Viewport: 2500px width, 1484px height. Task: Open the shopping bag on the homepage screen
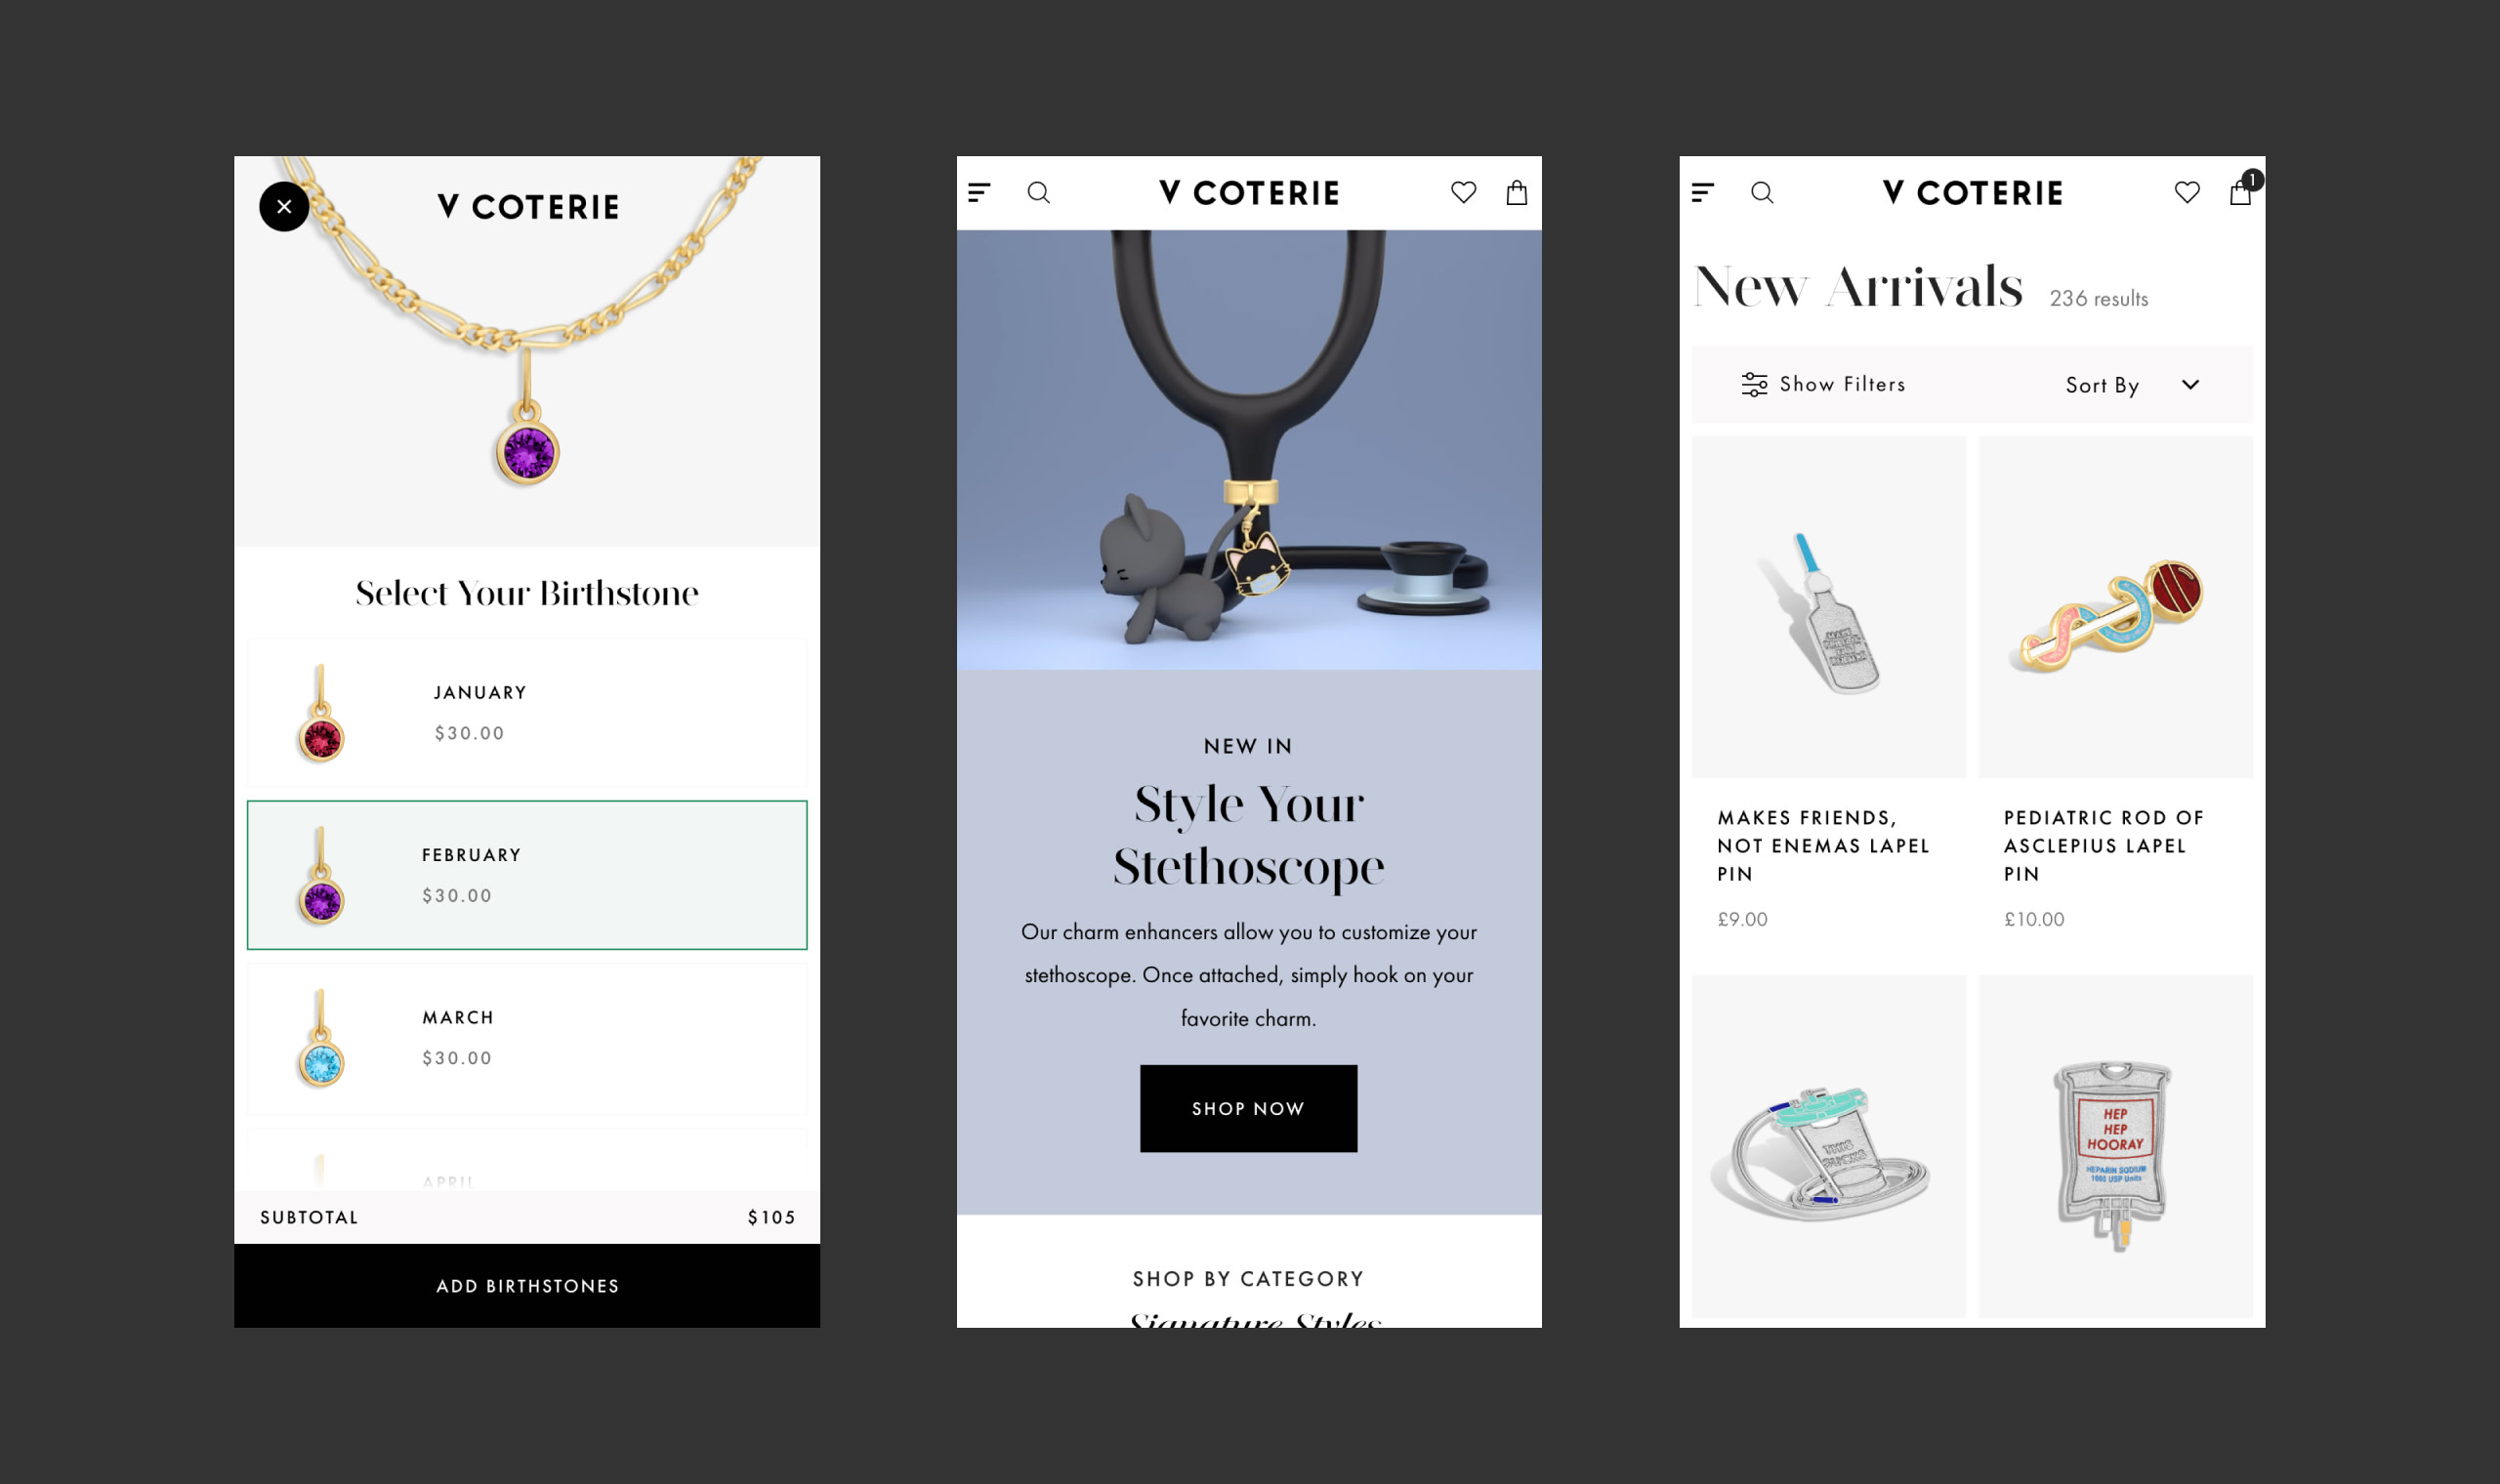[1517, 193]
